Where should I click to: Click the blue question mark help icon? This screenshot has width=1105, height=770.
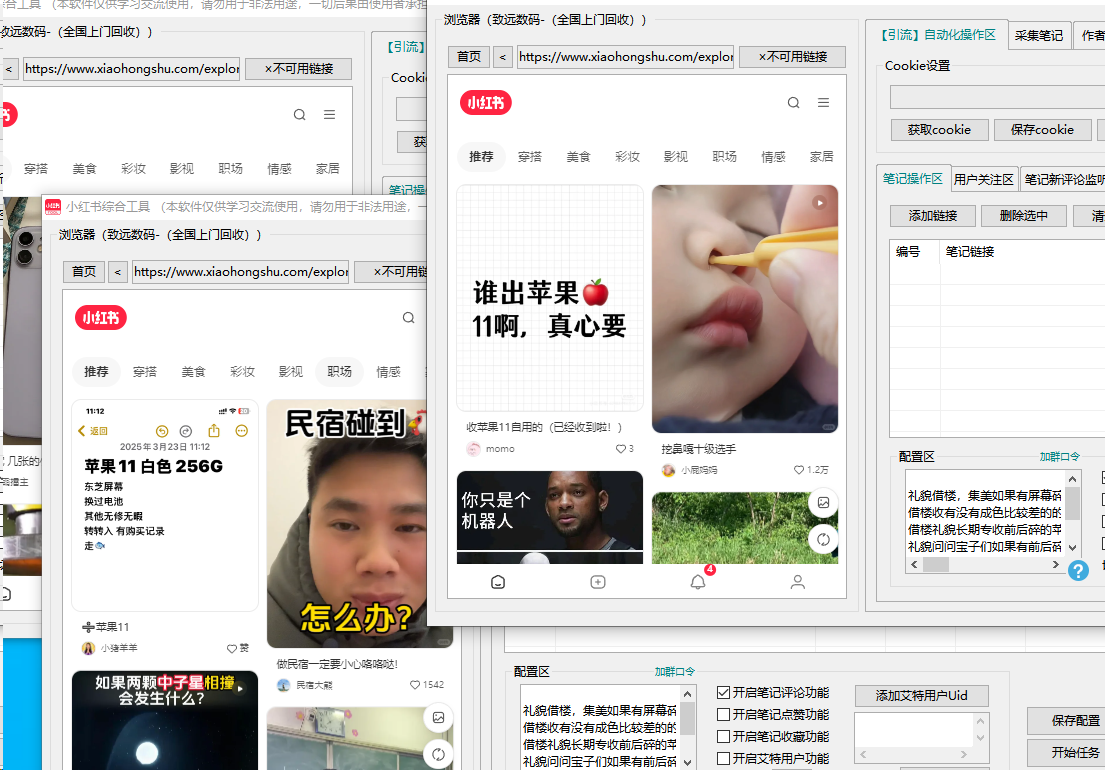click(1078, 570)
